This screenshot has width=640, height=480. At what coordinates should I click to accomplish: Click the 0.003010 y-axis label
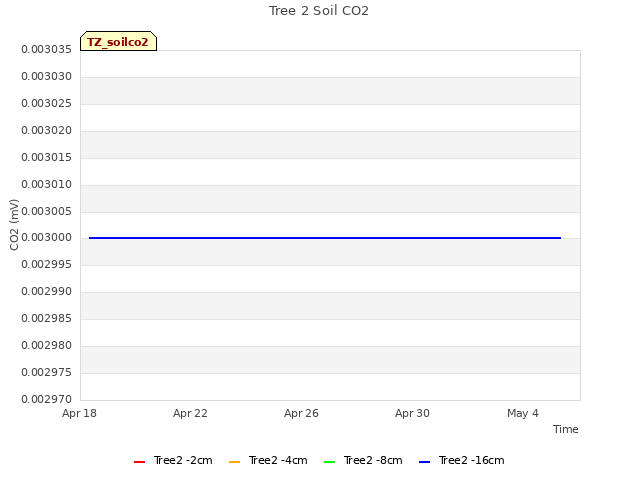(x=47, y=184)
